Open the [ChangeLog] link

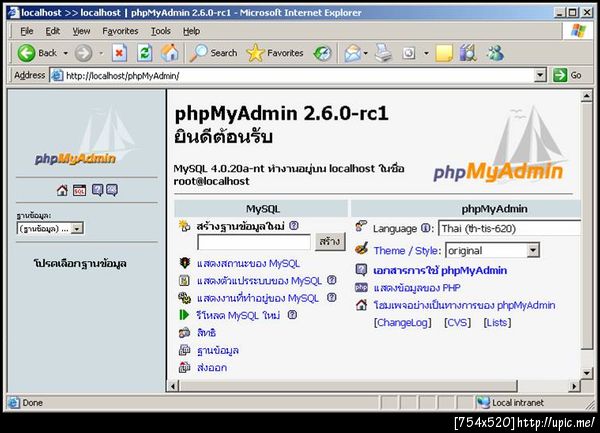(403, 323)
